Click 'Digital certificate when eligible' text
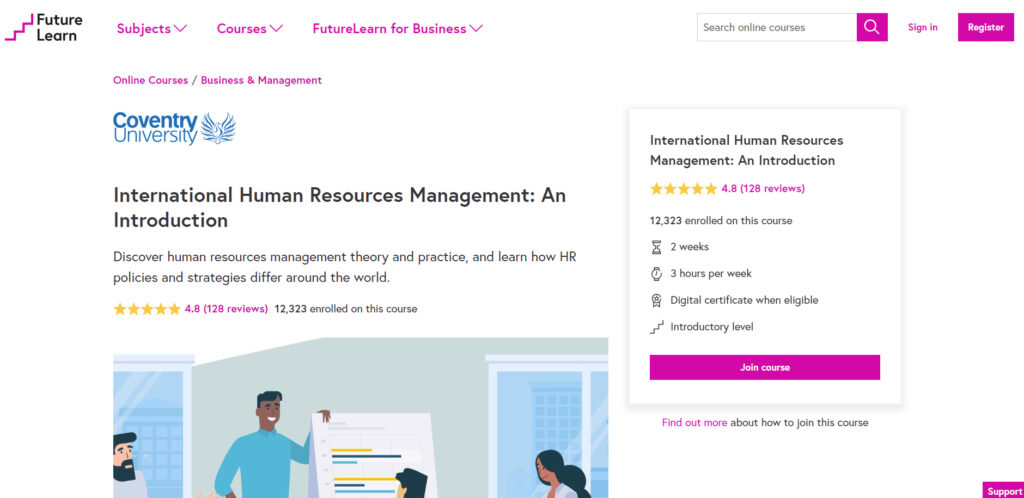Viewport: 1024px width, 498px height. point(744,300)
